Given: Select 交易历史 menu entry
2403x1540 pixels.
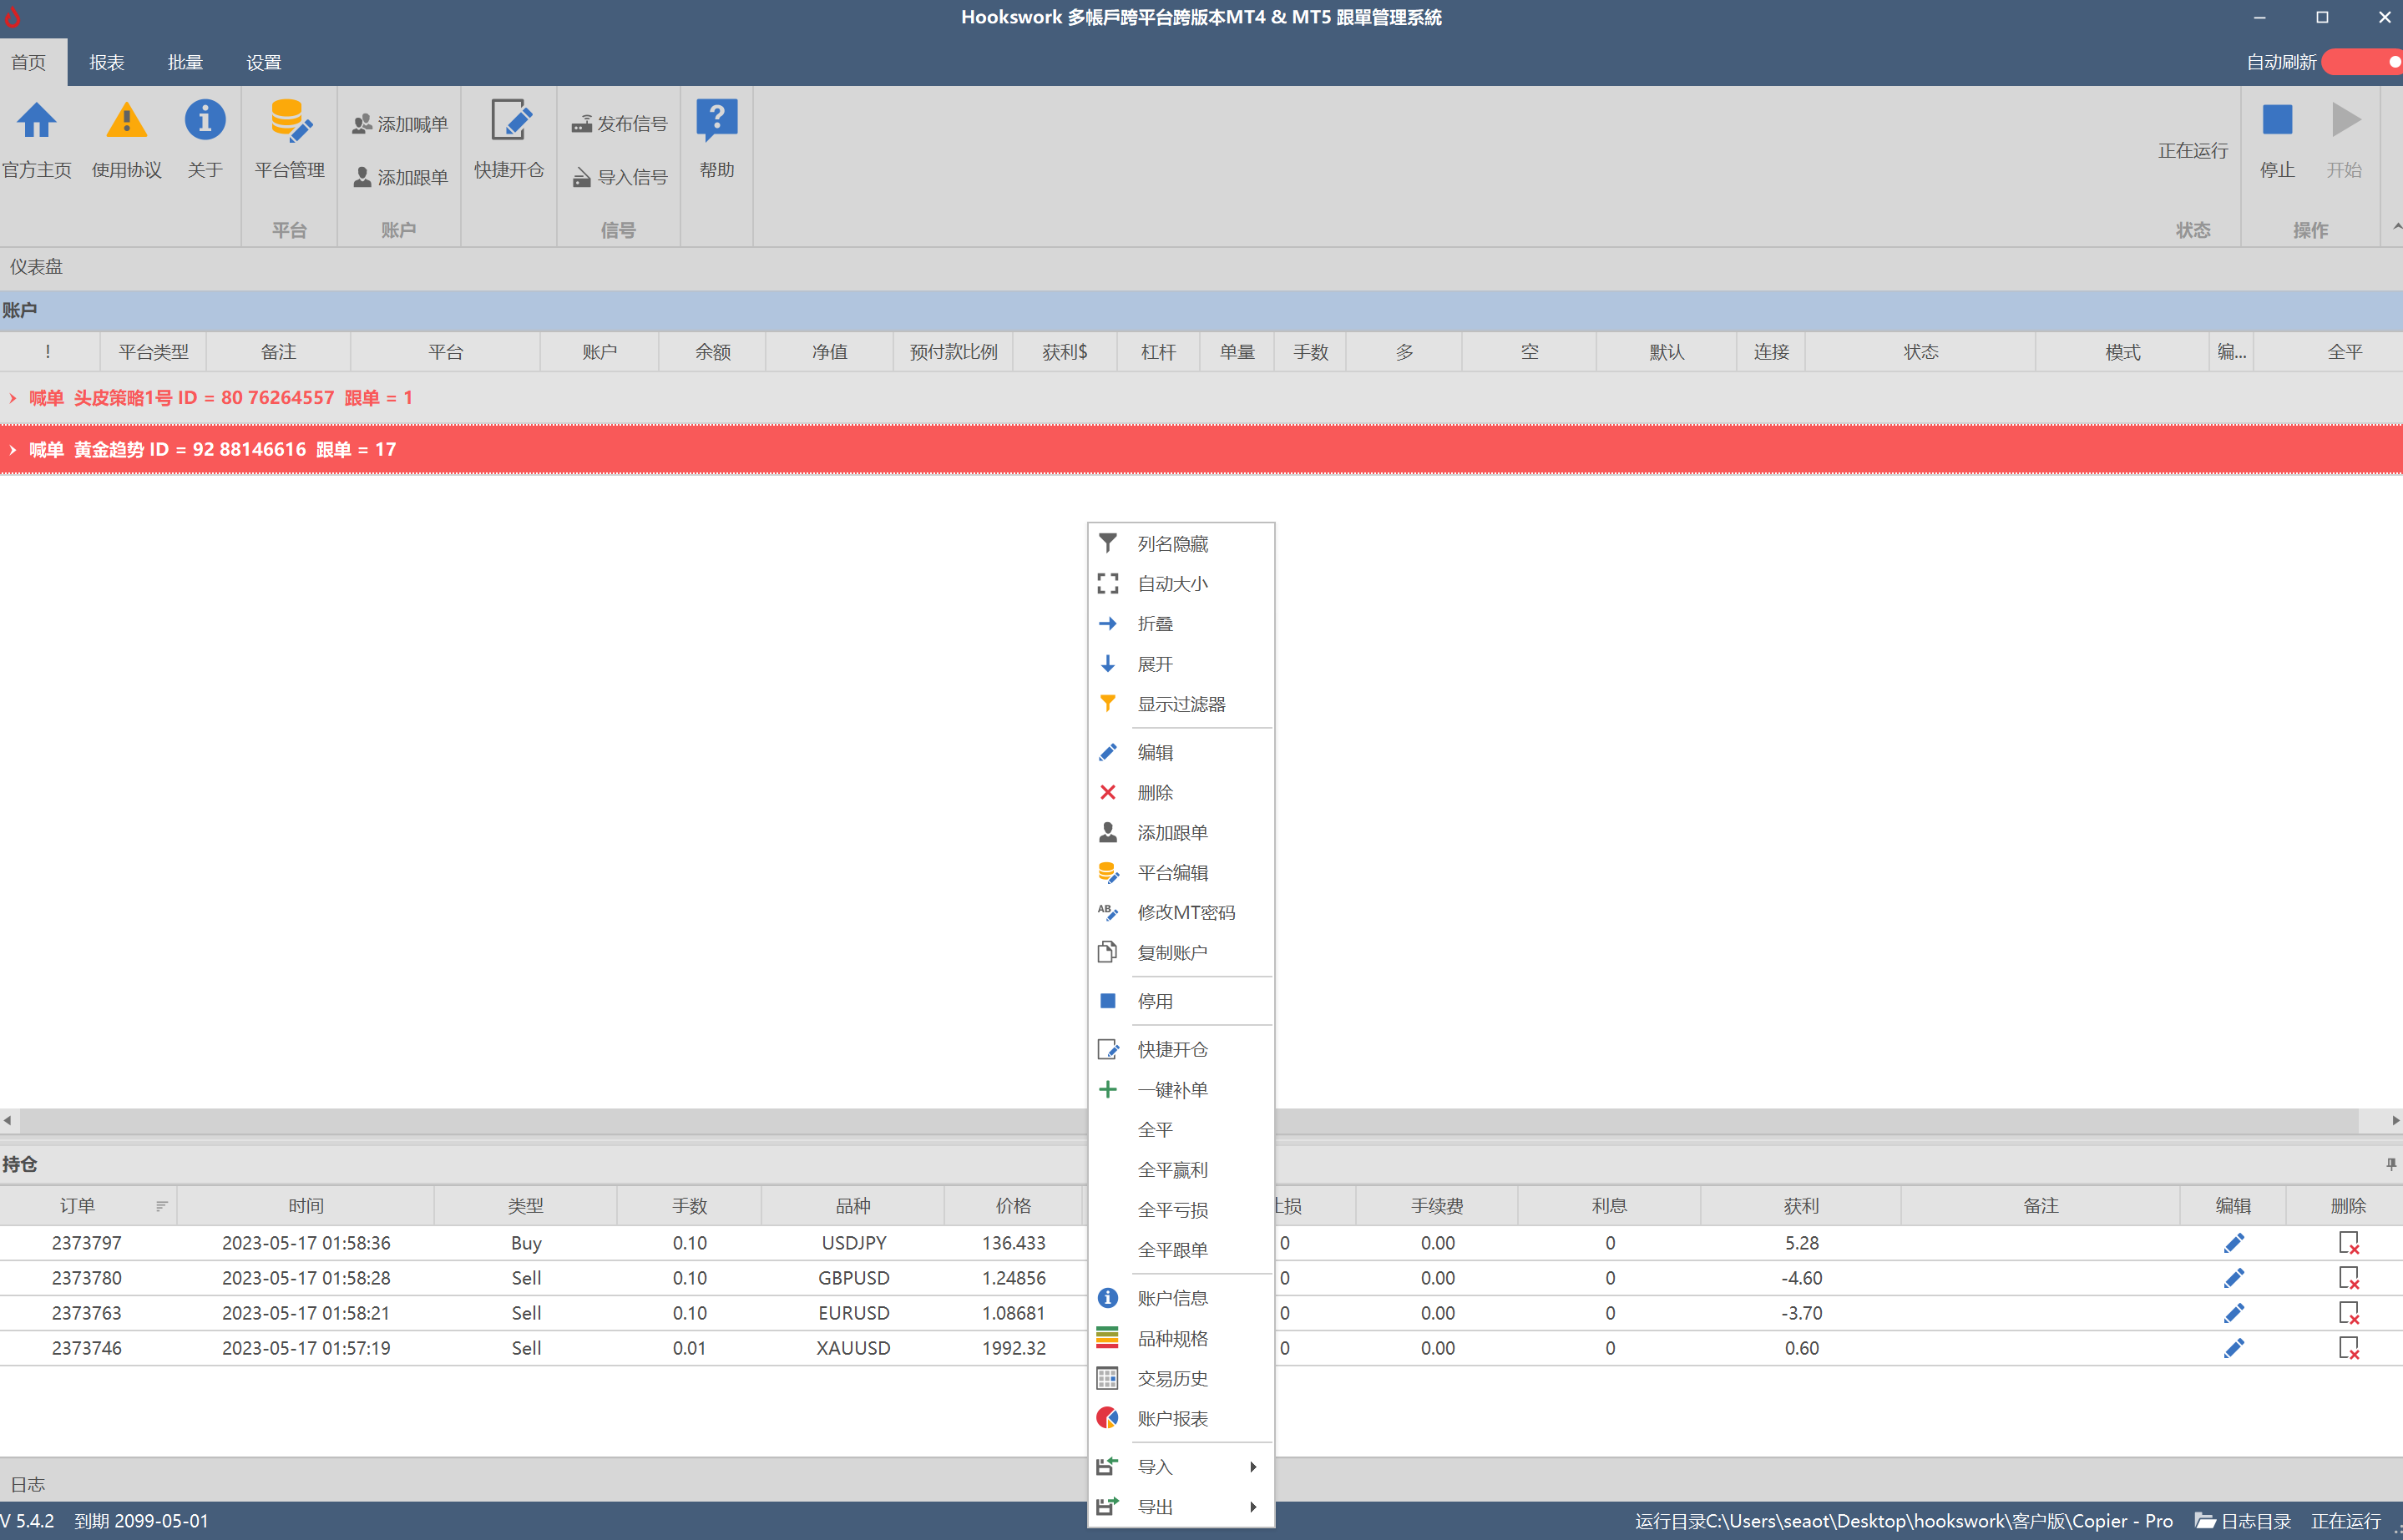Looking at the screenshot, I should click(x=1181, y=1378).
